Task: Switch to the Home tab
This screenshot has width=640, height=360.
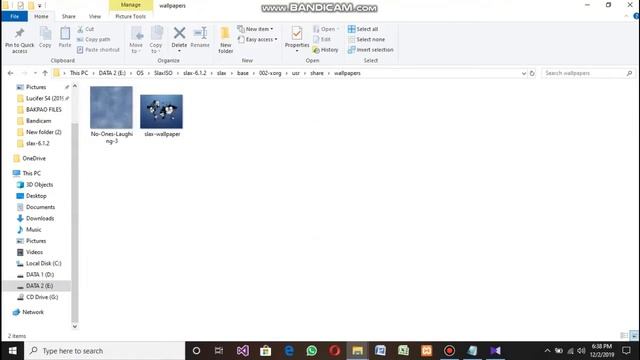Action: tap(41, 16)
